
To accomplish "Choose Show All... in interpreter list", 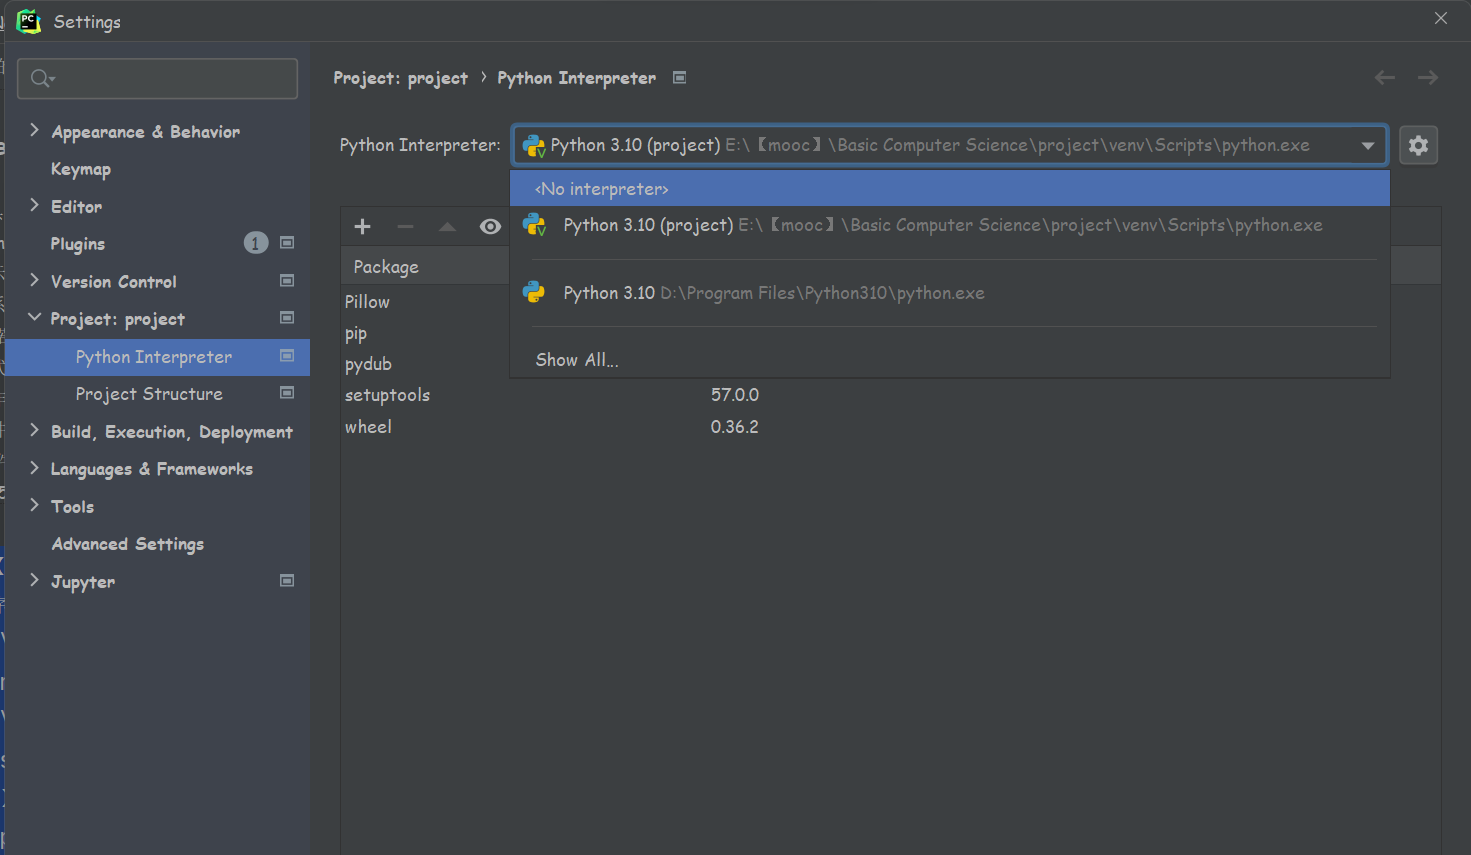I will pyautogui.click(x=950, y=360).
